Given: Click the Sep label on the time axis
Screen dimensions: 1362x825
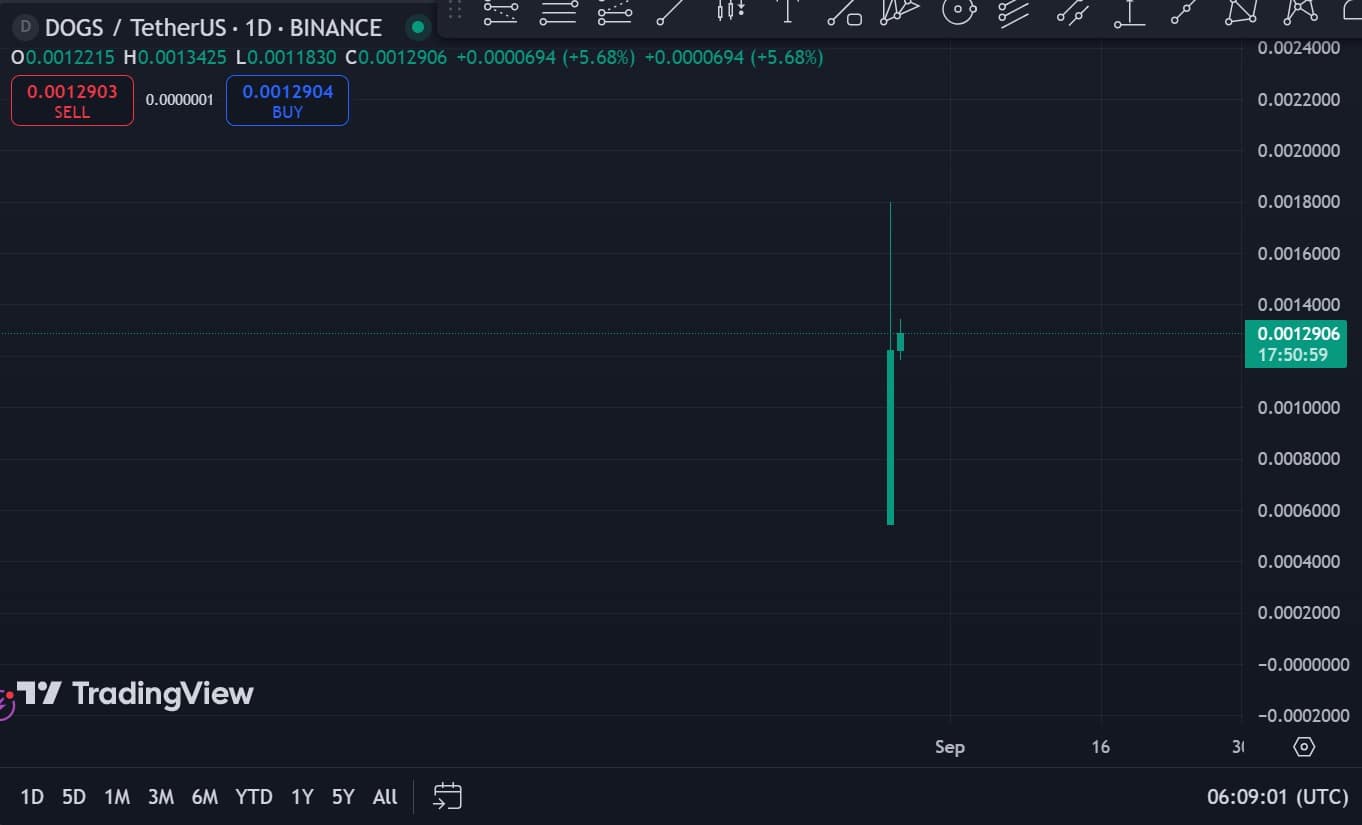Looking at the screenshot, I should tap(949, 747).
